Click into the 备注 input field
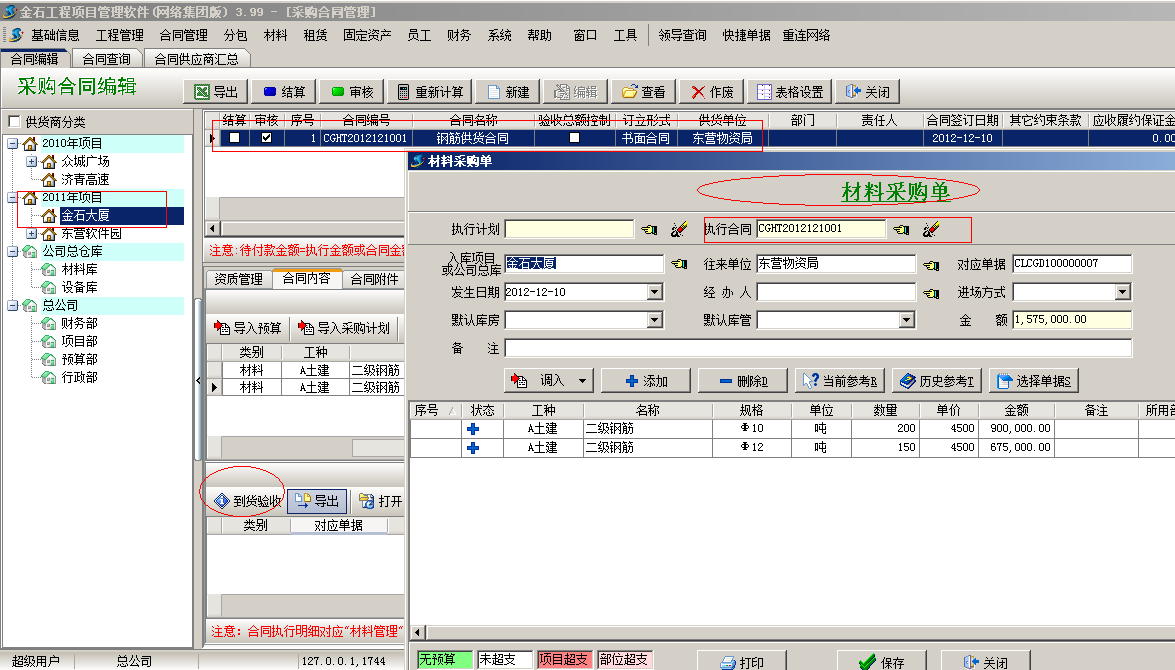The height and width of the screenshot is (670, 1175). pos(818,348)
